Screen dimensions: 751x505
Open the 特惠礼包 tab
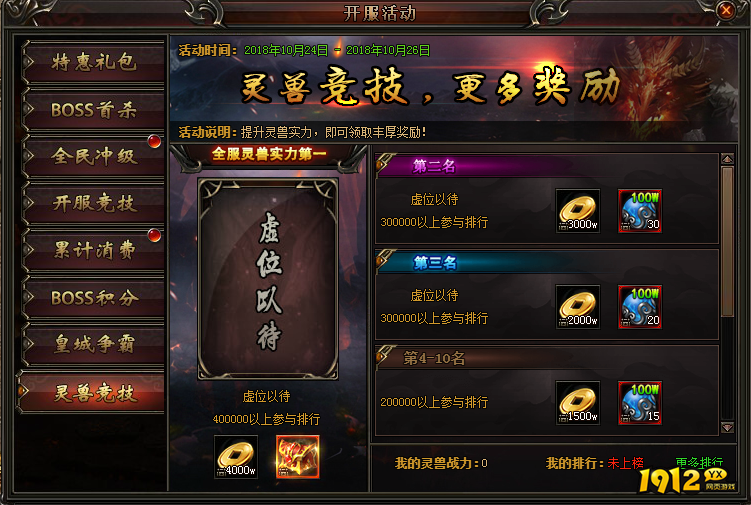(93, 62)
